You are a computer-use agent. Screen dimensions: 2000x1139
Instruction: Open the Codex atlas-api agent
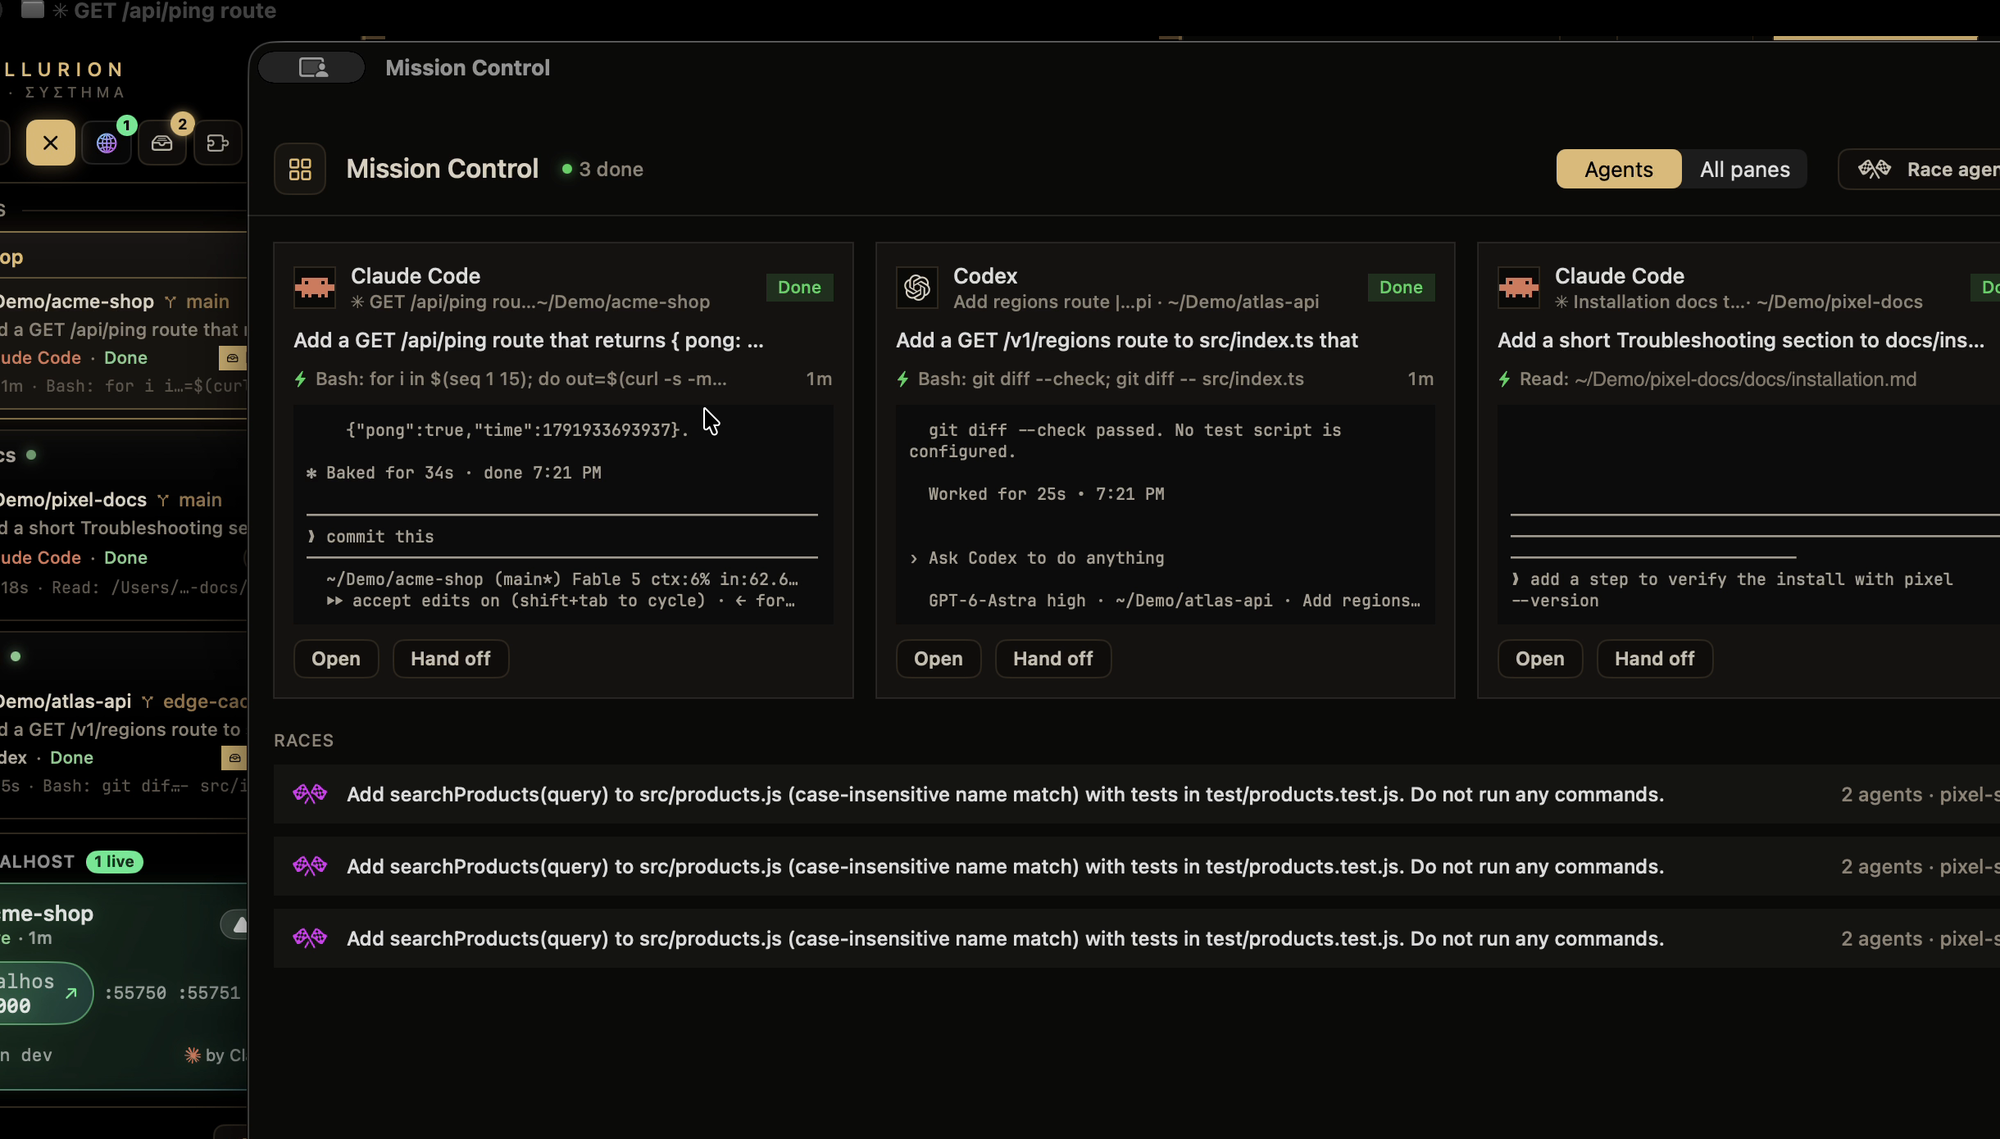tap(938, 659)
